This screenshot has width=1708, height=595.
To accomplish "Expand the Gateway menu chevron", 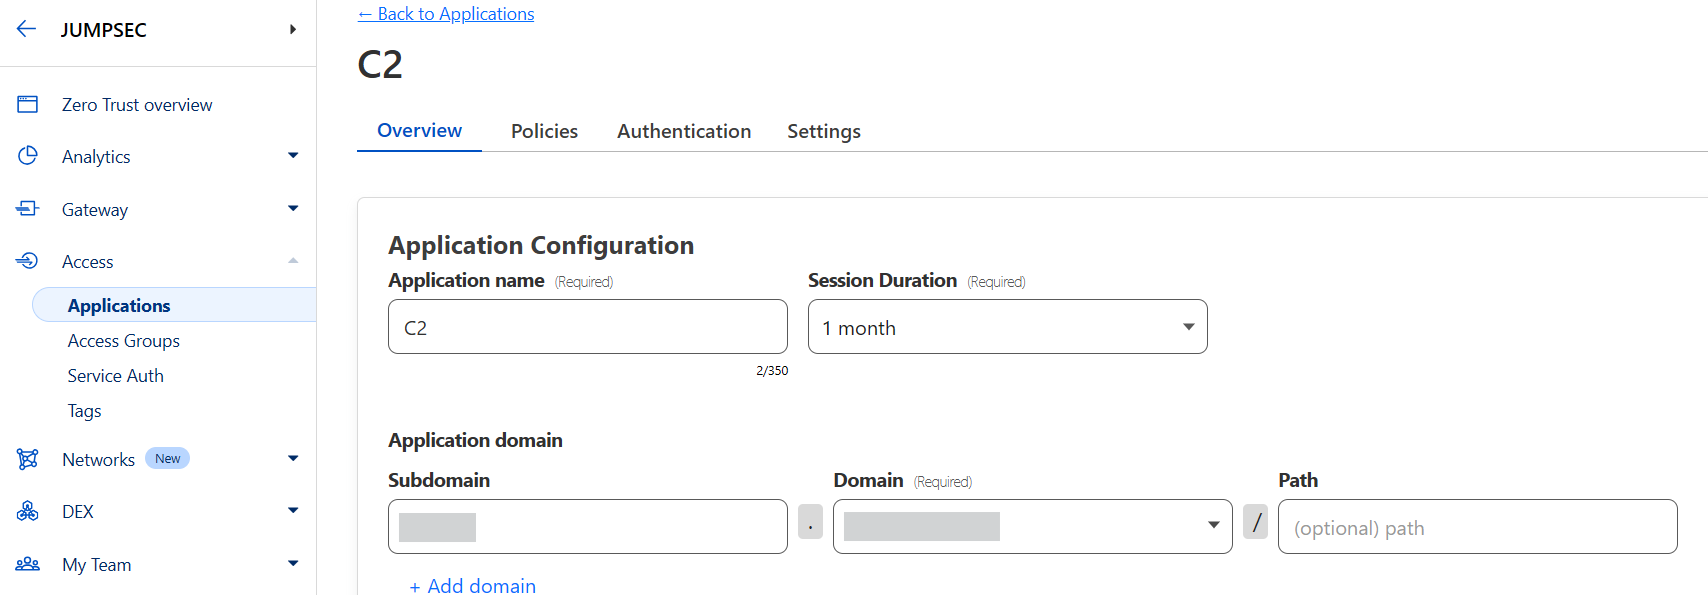I will pyautogui.click(x=293, y=208).
